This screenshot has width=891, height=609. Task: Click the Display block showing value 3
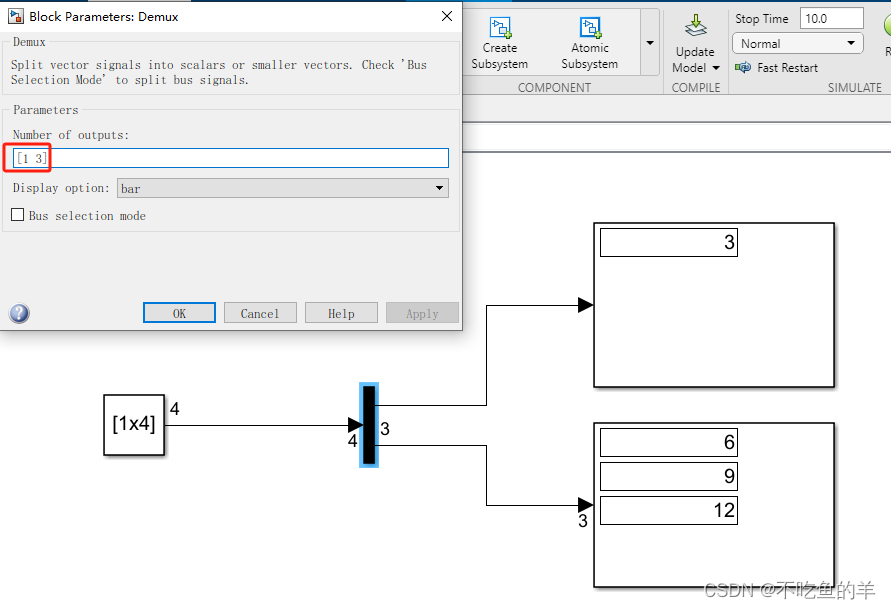714,305
